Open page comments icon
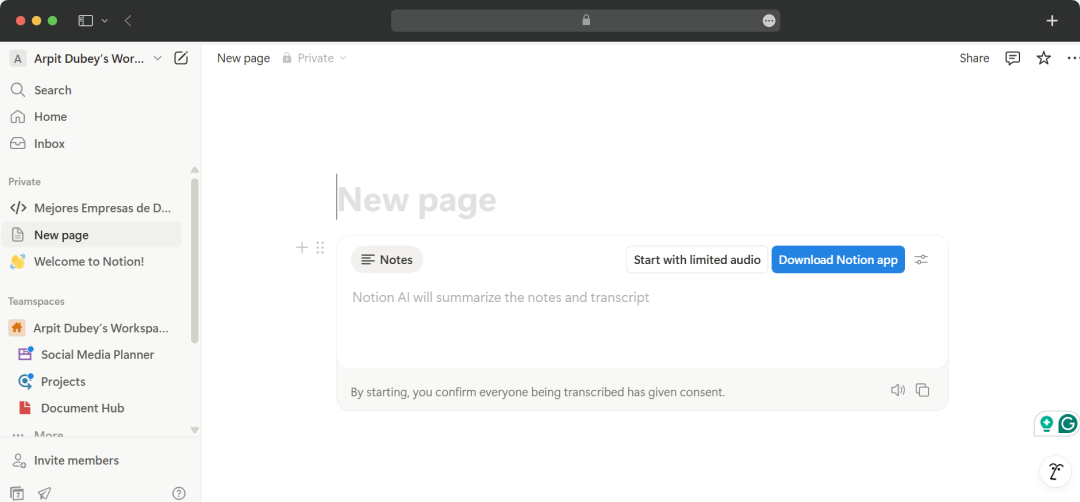Image resolution: width=1080 pixels, height=502 pixels. [1012, 59]
